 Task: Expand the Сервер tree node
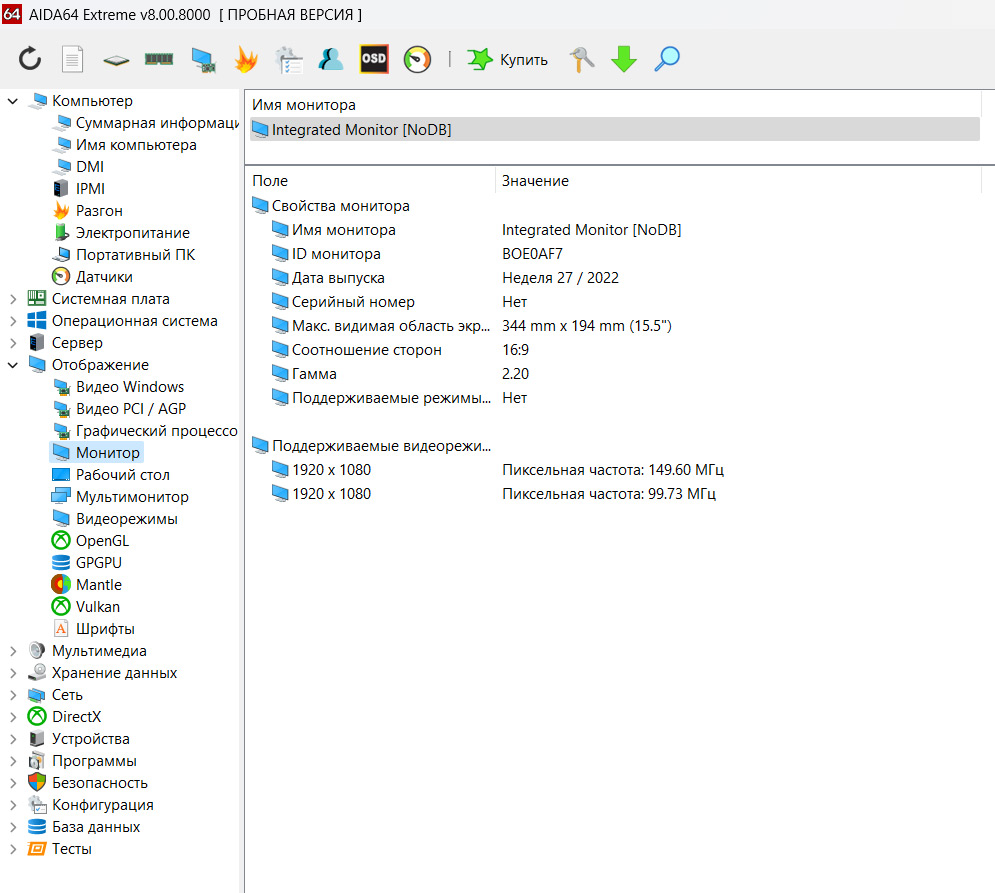click(13, 343)
